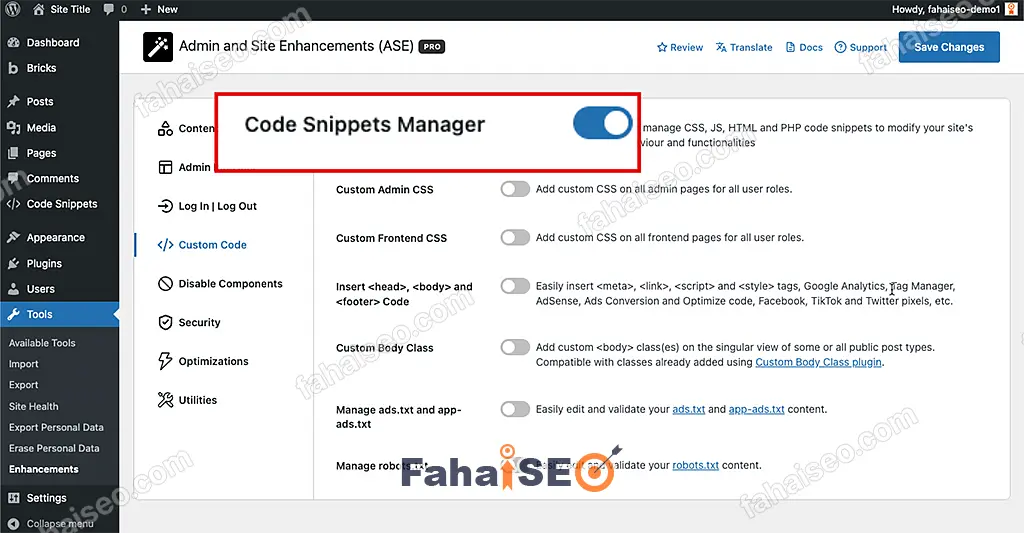Viewport: 1024px width, 533px height.
Task: Click the Docs document icon
Action: tap(790, 47)
